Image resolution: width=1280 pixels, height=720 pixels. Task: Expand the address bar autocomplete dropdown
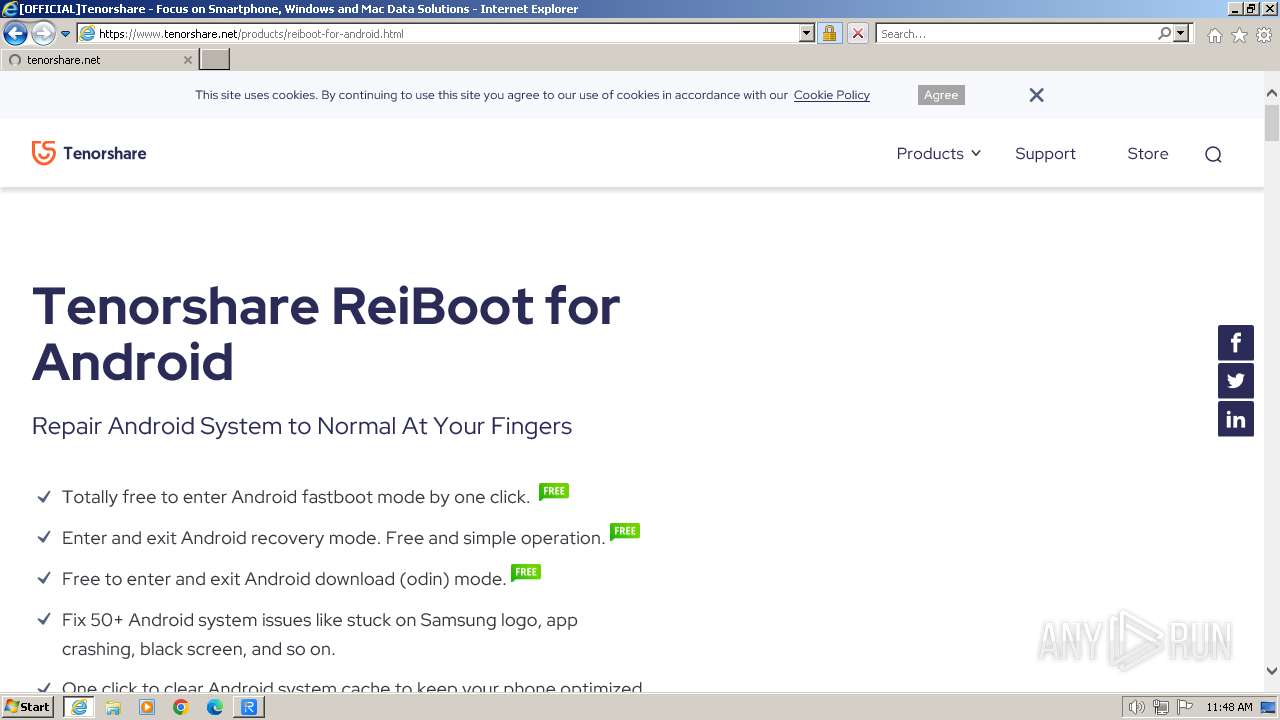tap(807, 34)
